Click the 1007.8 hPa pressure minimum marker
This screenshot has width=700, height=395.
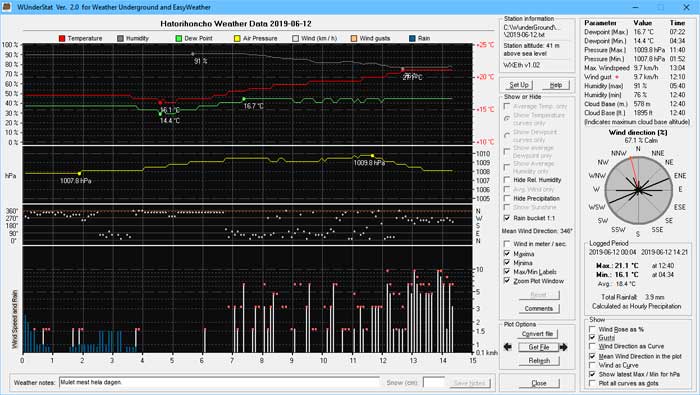79,173
